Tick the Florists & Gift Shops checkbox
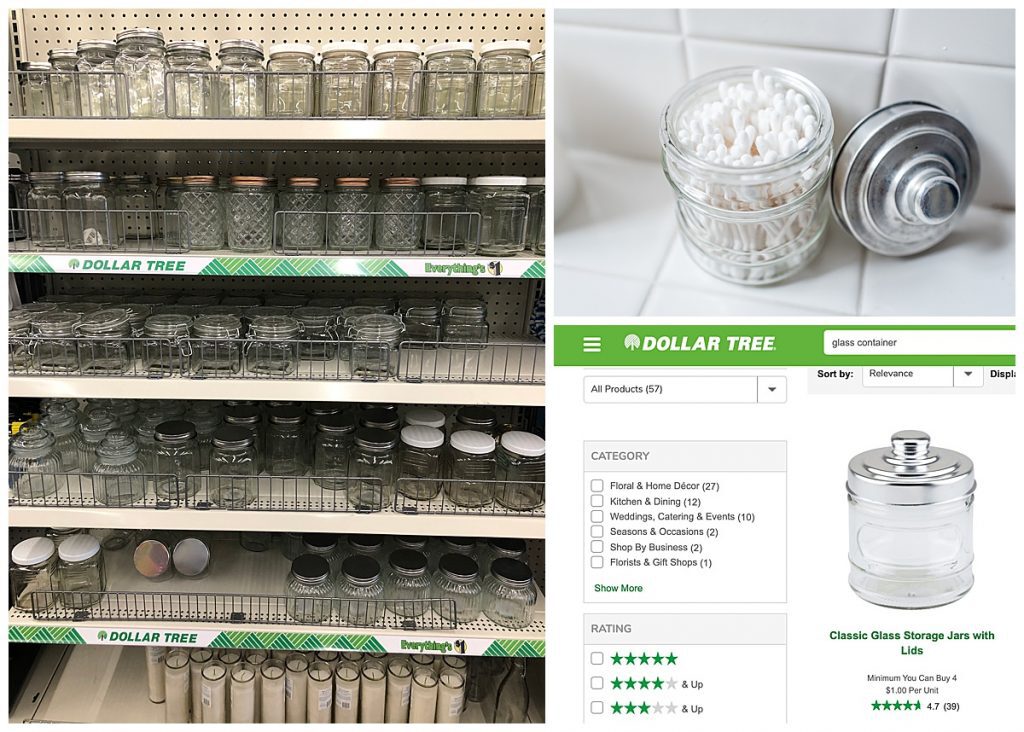Viewport: 1024px width, 732px height. click(597, 562)
